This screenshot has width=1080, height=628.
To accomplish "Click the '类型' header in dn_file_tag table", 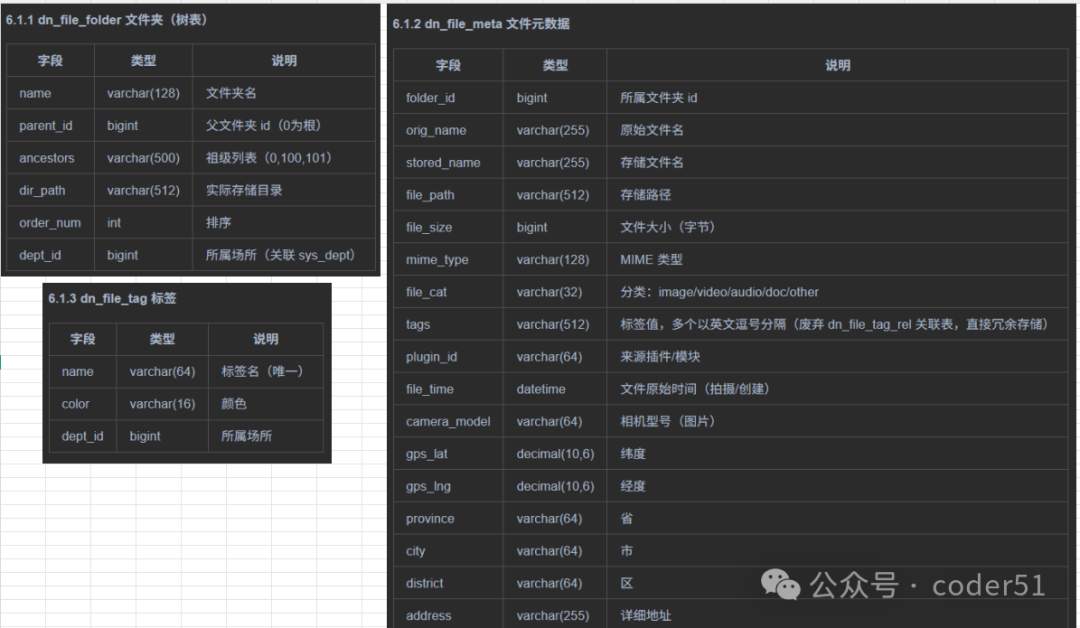I will click(x=162, y=339).
